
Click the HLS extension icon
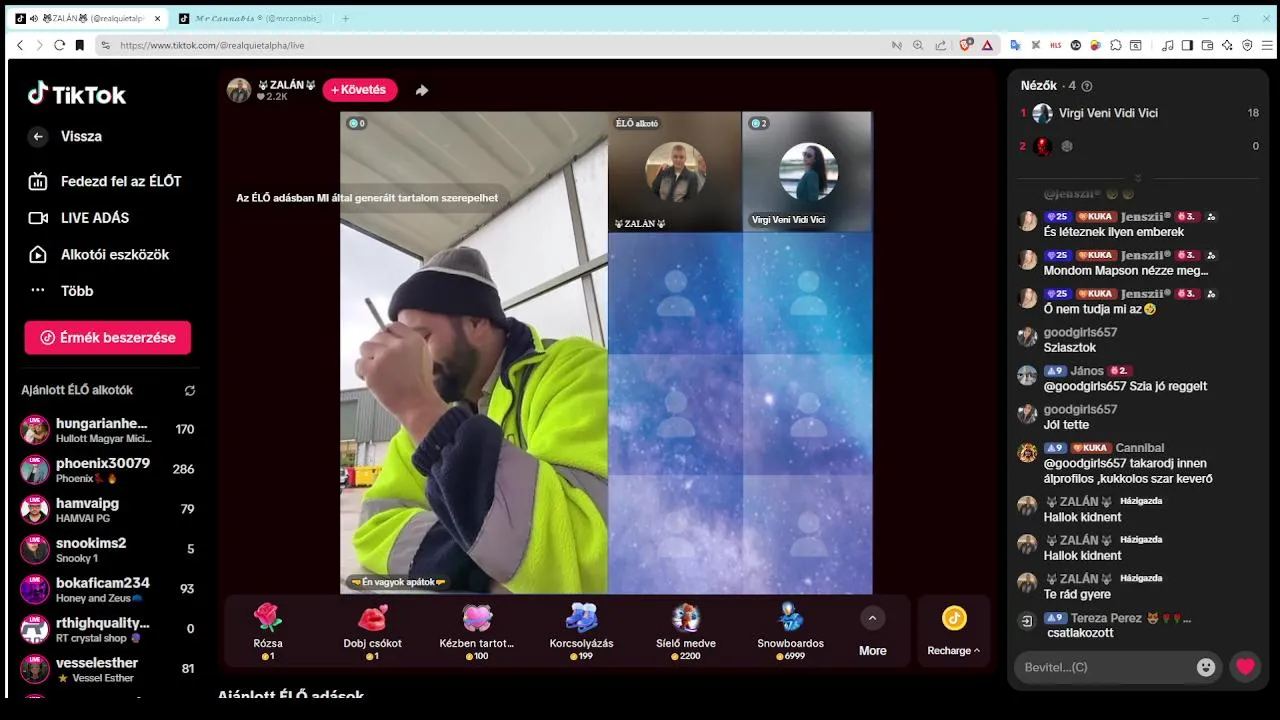(x=1056, y=45)
